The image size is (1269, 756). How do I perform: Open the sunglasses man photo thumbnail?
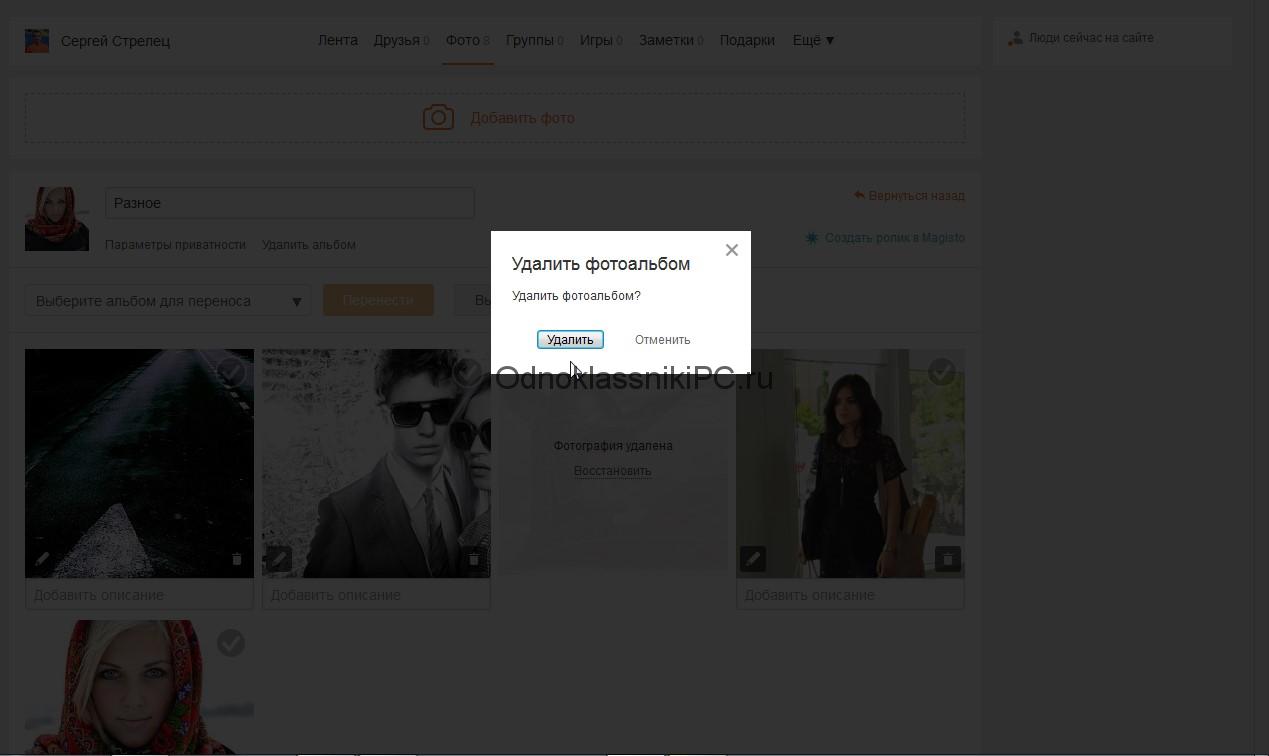coord(376,463)
